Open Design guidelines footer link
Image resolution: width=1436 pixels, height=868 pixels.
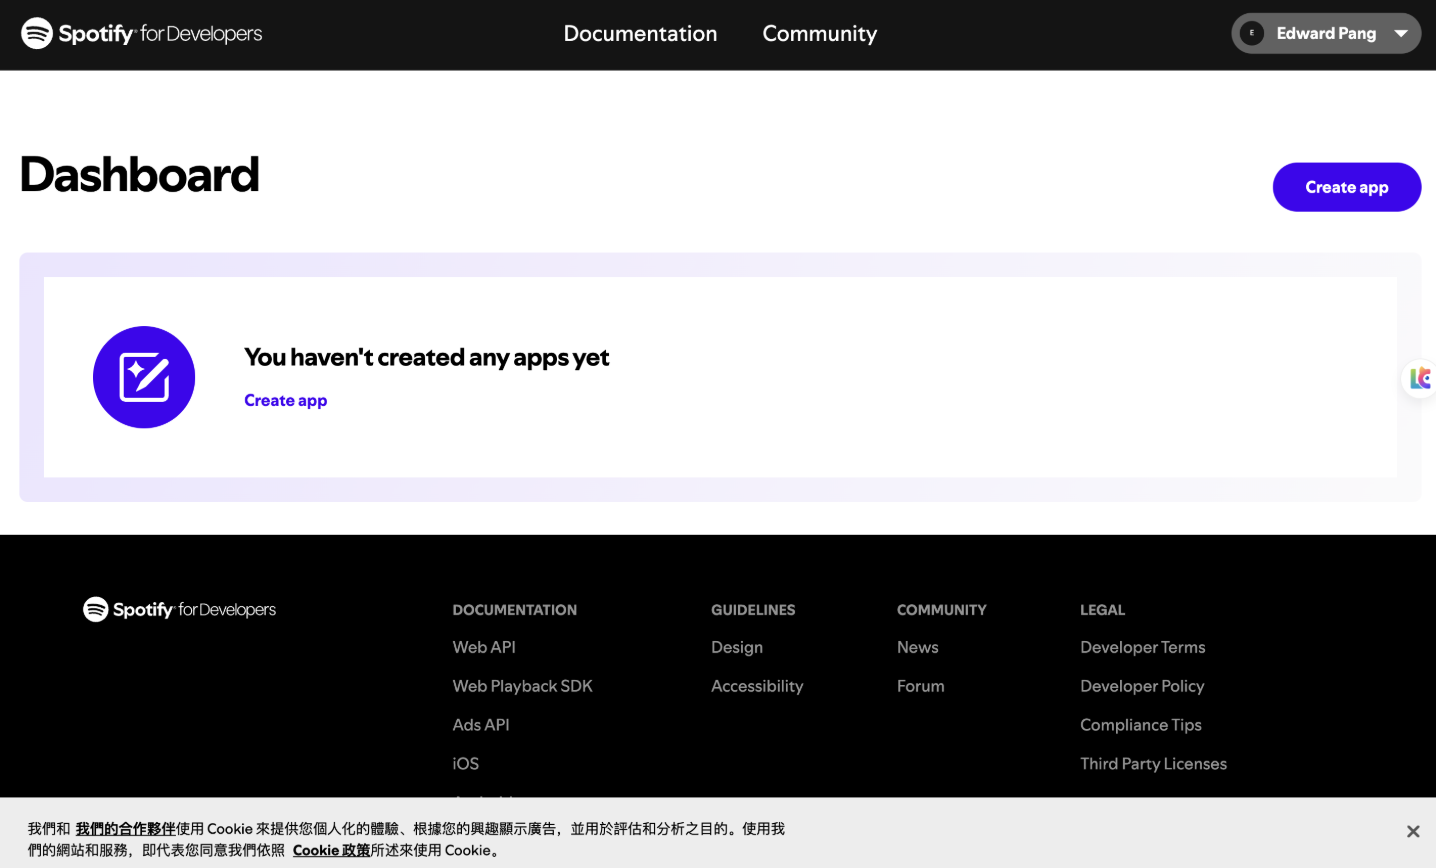coord(737,647)
